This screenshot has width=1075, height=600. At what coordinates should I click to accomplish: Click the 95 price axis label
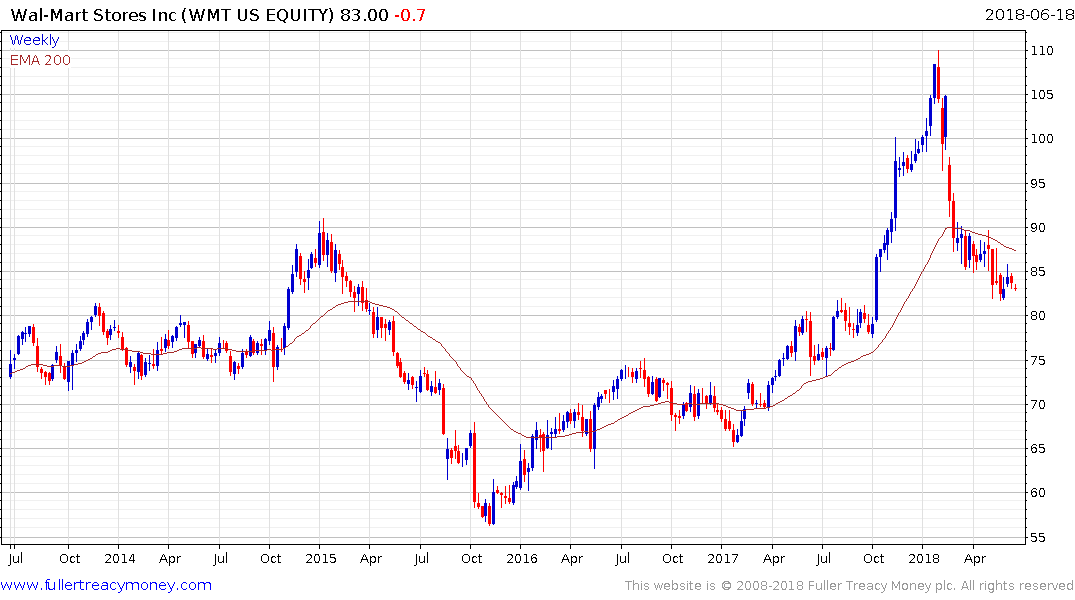1038,184
